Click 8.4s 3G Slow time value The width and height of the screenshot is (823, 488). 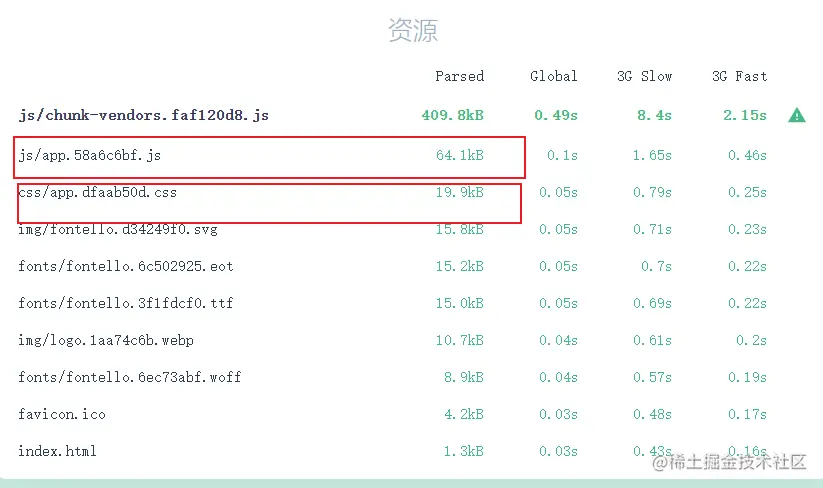654,116
